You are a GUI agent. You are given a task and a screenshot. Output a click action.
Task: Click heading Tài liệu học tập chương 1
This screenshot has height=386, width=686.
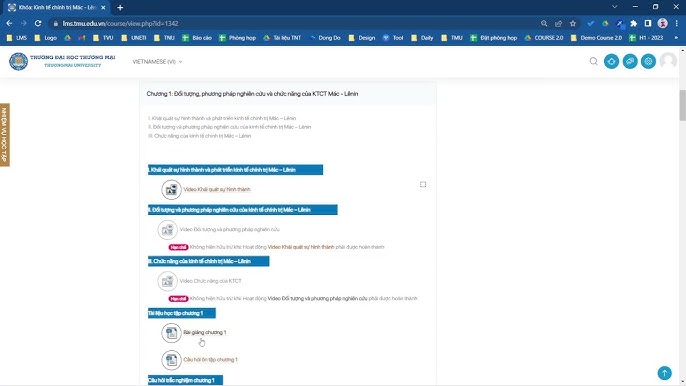click(182, 313)
